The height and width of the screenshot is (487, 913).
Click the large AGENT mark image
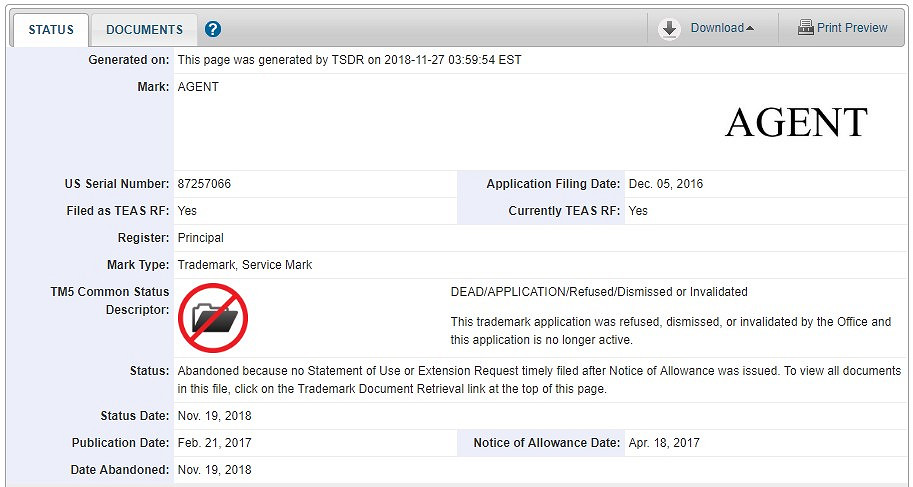[x=796, y=122]
